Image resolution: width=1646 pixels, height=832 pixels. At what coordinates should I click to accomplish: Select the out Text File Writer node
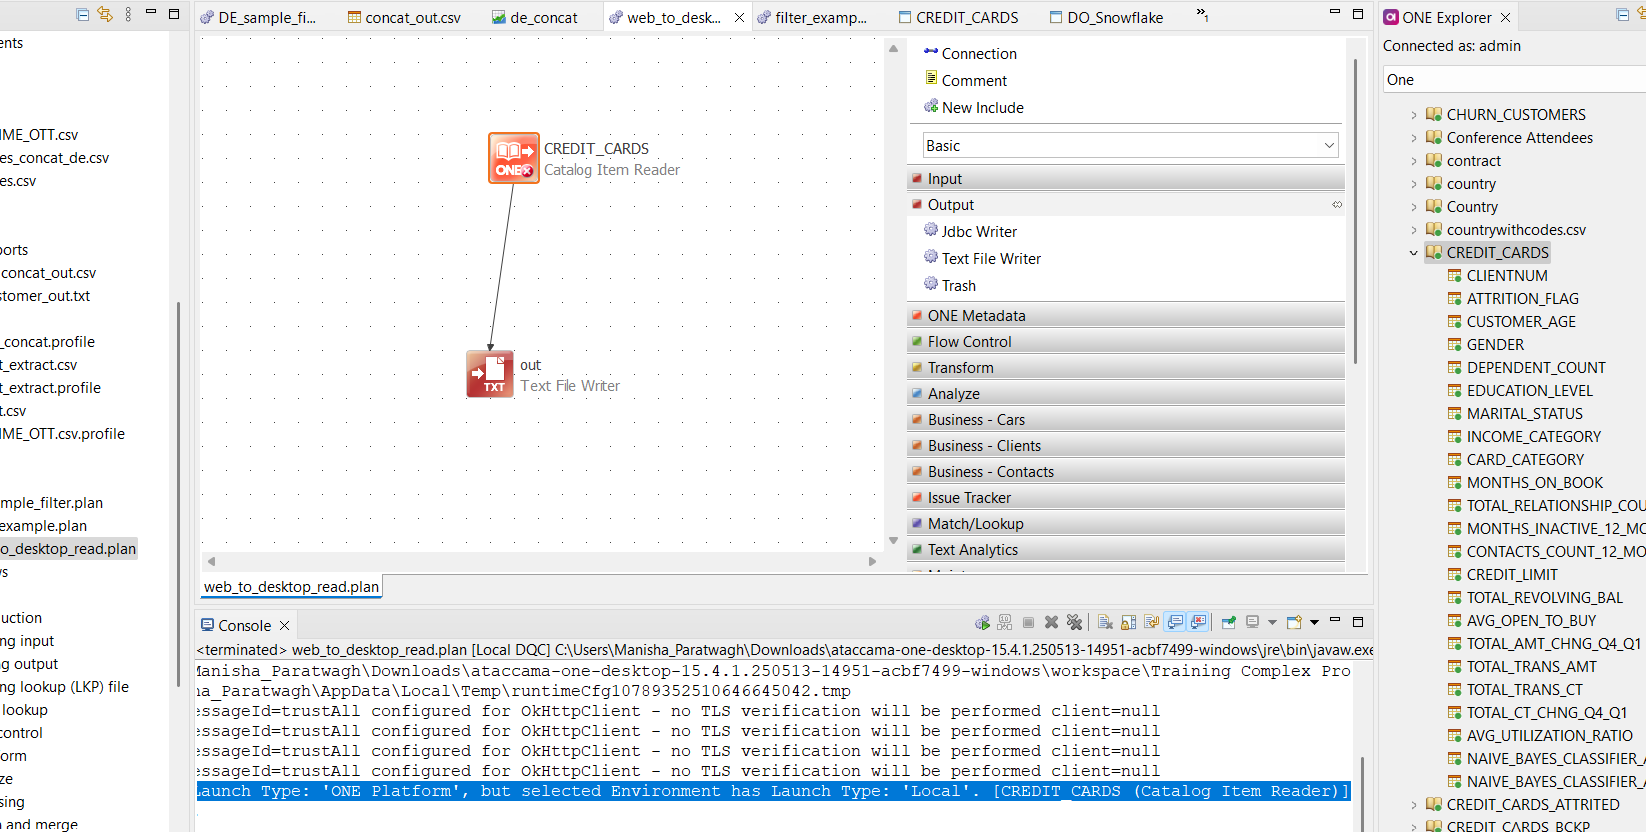[x=490, y=374]
